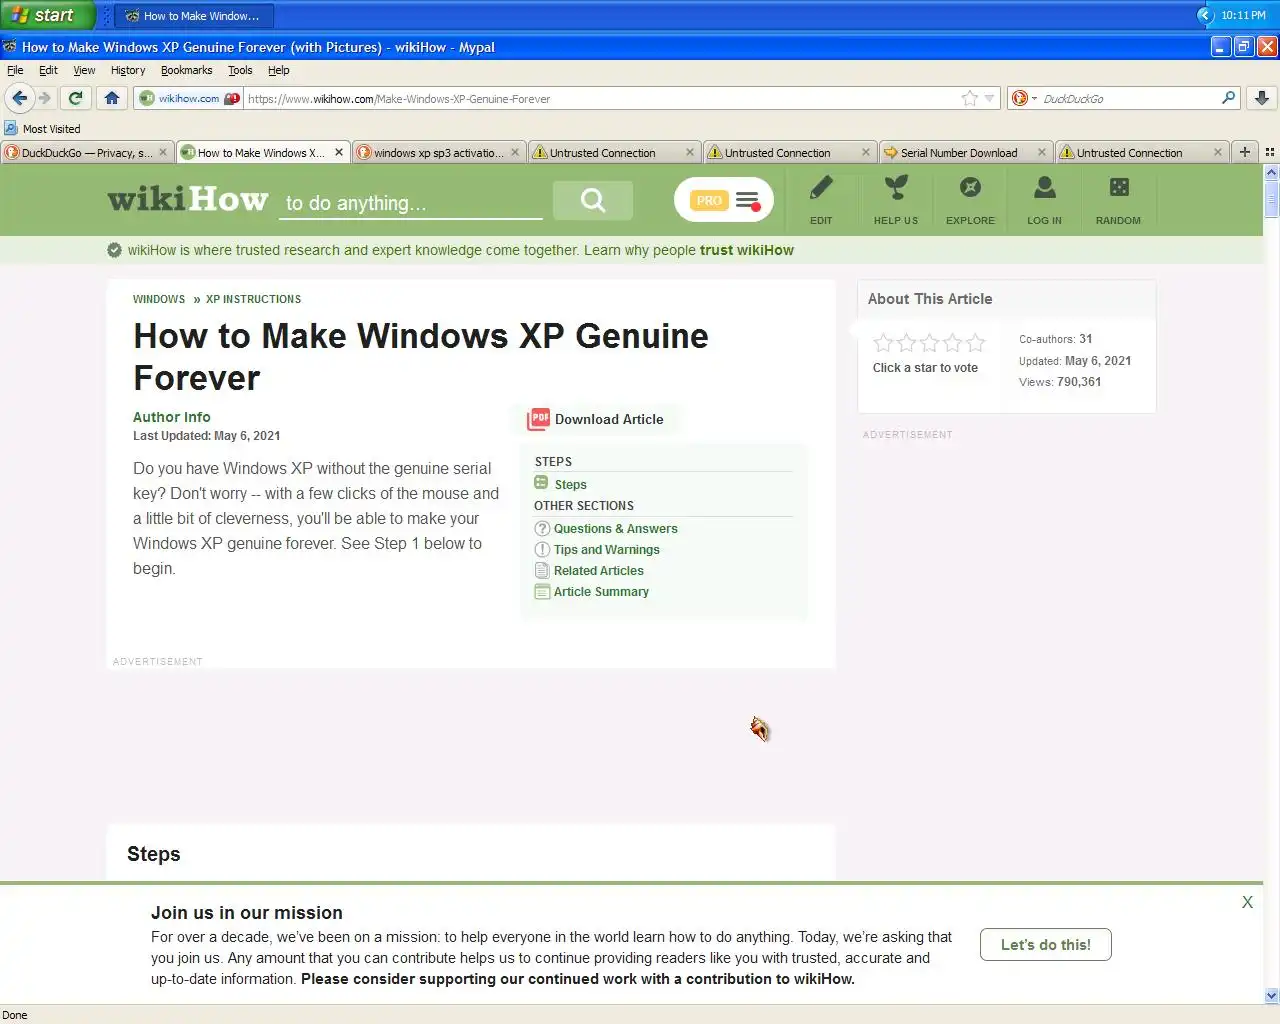Open the History menu
1280x1024 pixels.
[x=128, y=70]
